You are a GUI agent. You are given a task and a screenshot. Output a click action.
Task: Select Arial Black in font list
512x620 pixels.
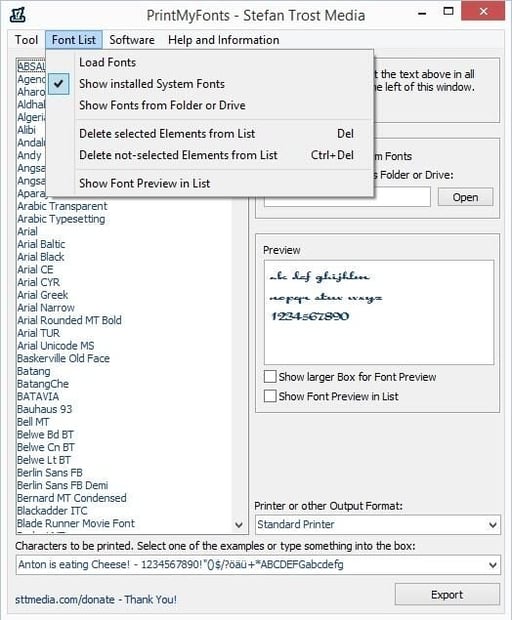tap(41, 257)
